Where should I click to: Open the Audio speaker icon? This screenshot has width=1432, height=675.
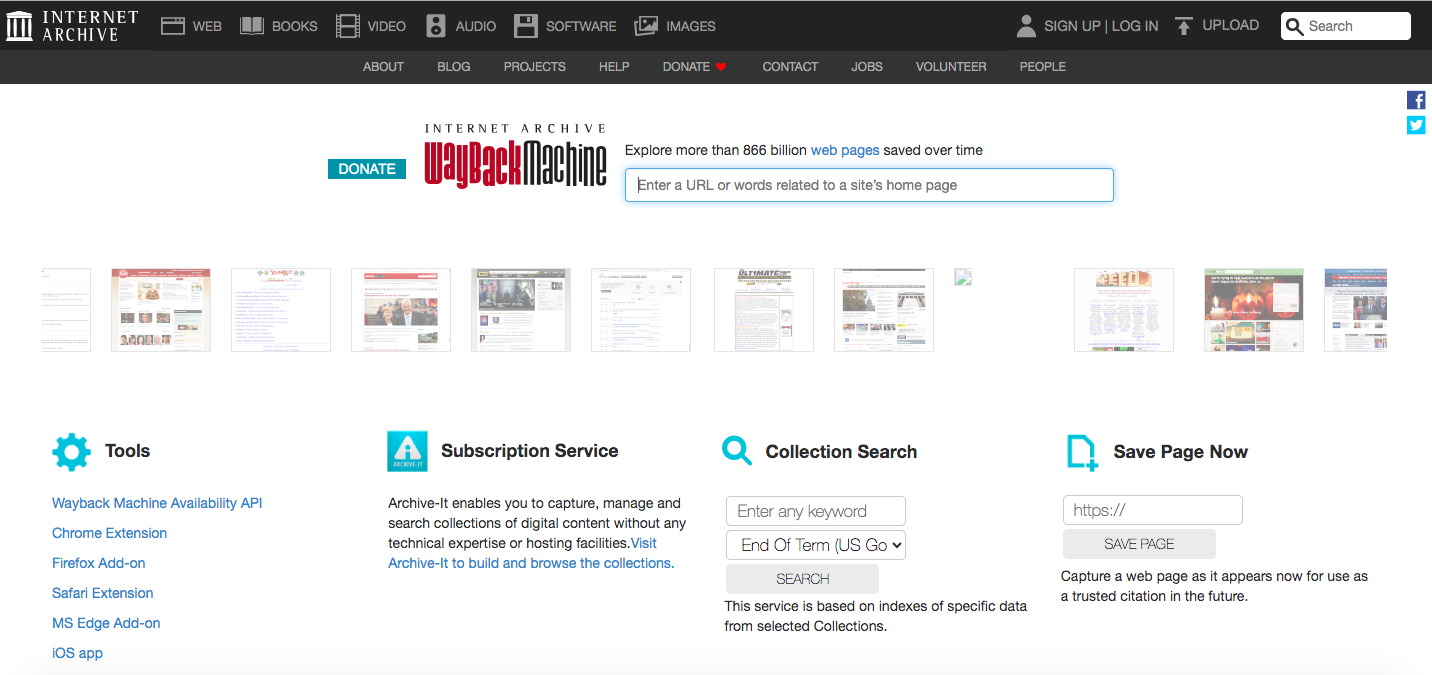pos(435,26)
